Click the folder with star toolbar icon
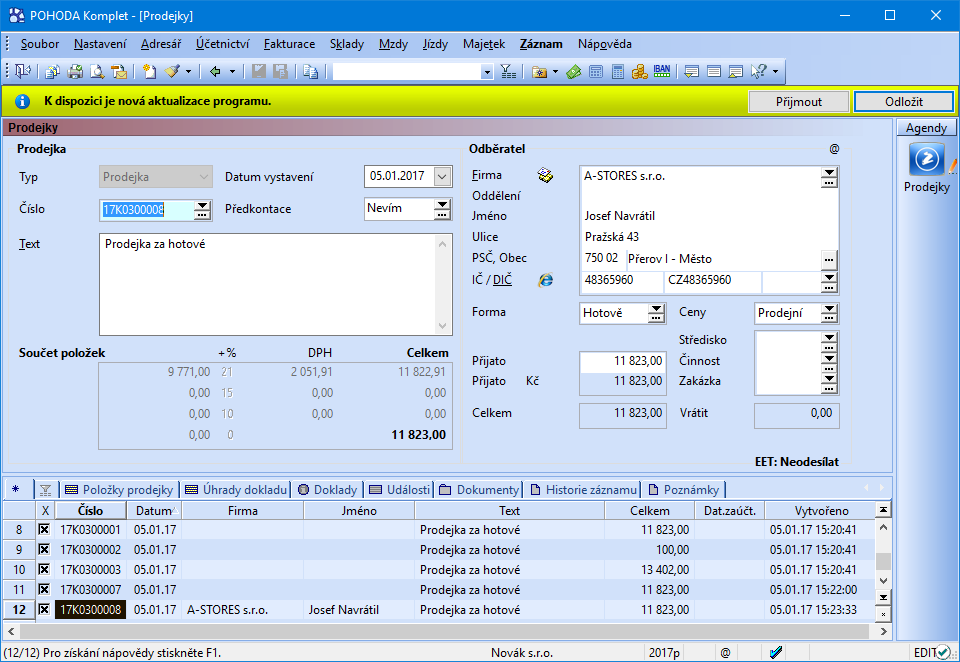 tap(539, 72)
